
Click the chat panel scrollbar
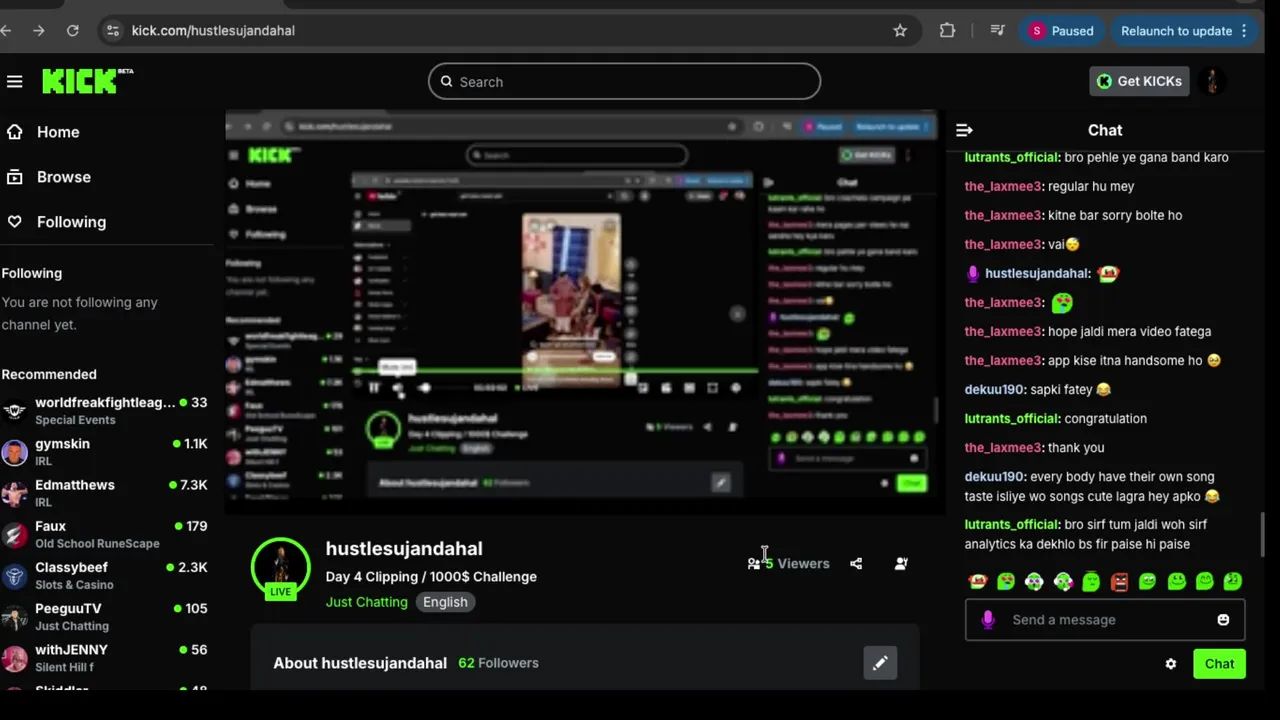click(1262, 535)
